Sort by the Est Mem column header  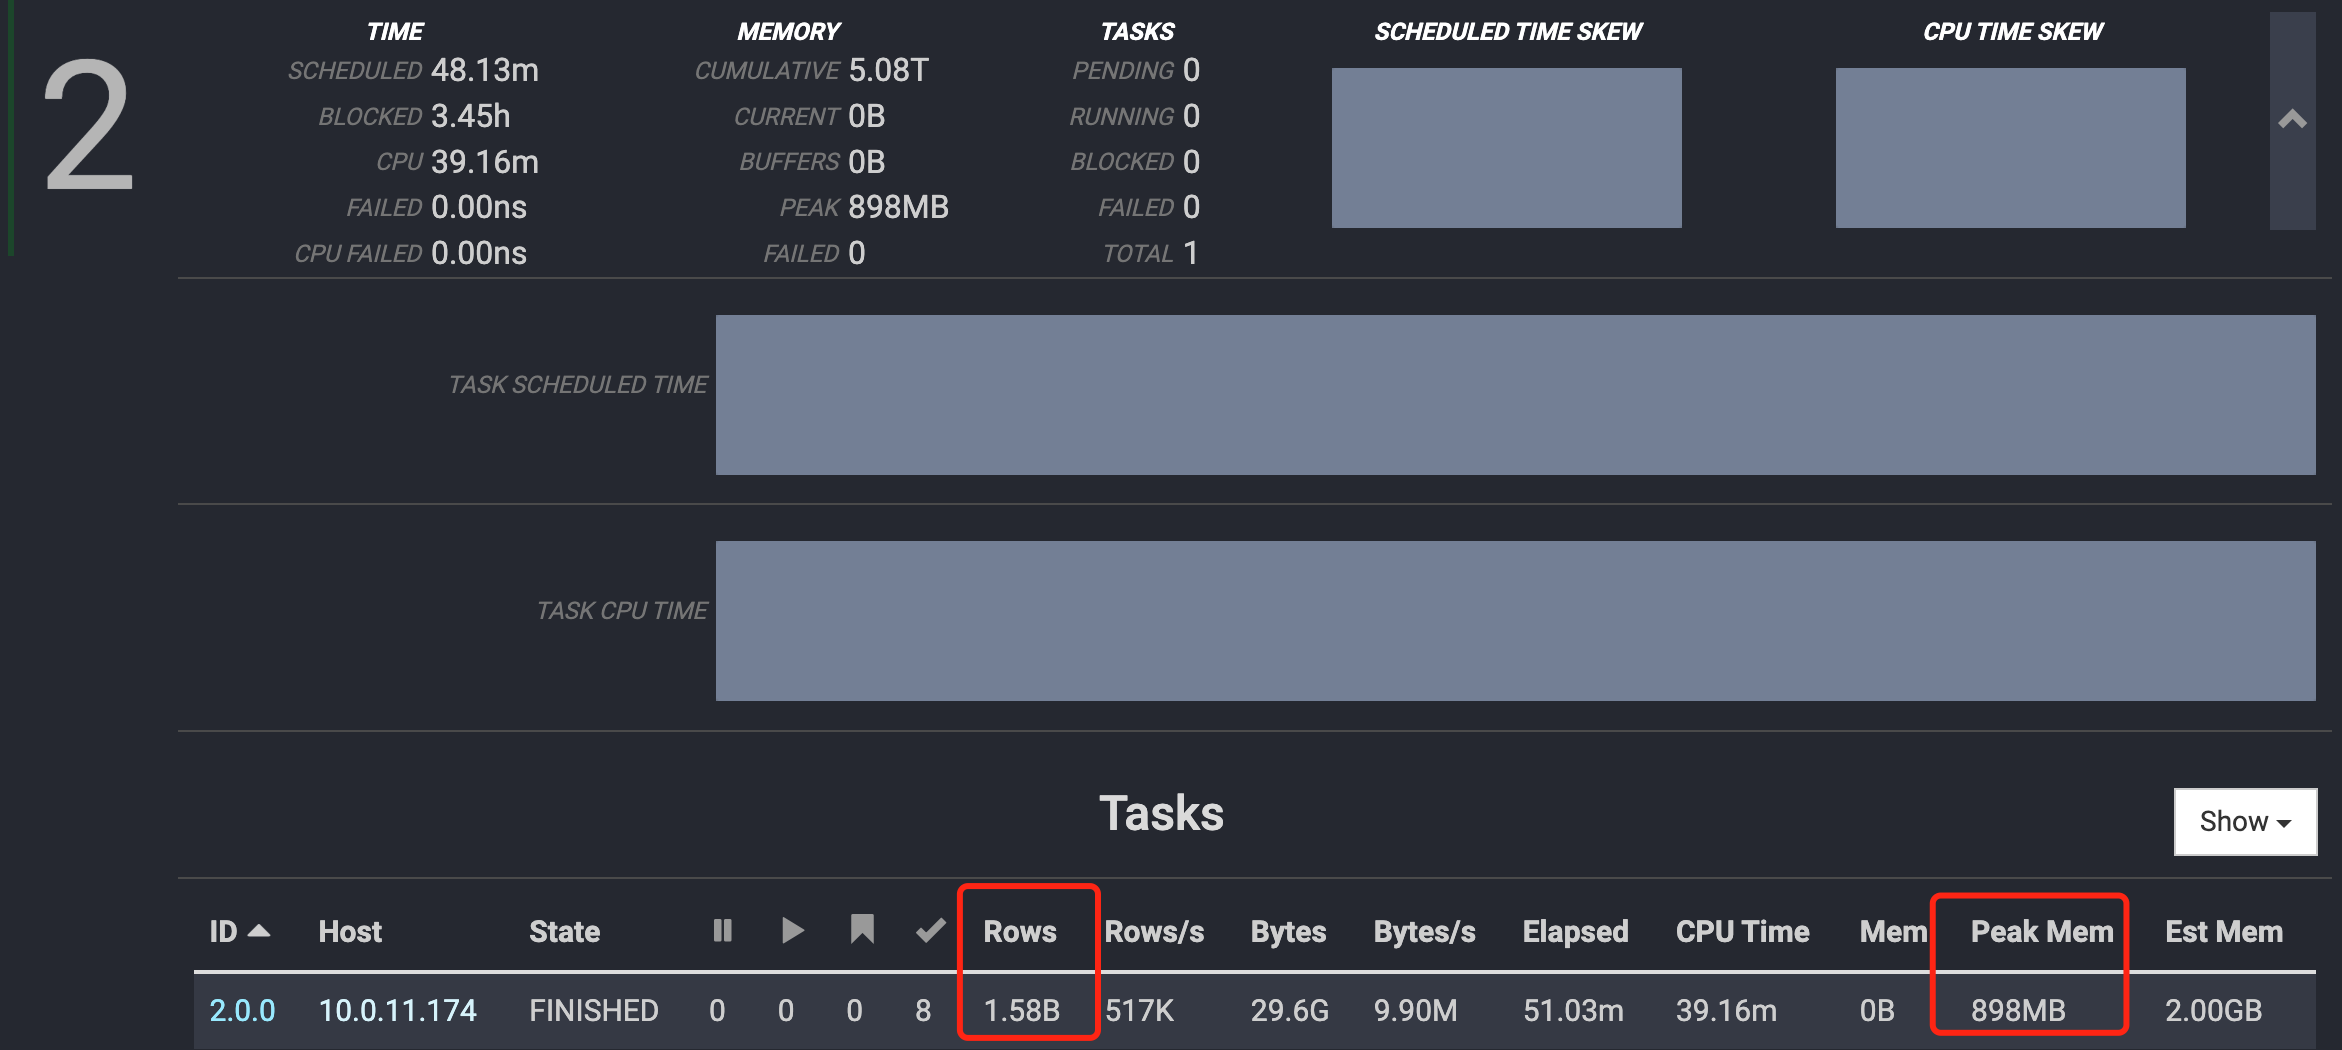click(2224, 931)
